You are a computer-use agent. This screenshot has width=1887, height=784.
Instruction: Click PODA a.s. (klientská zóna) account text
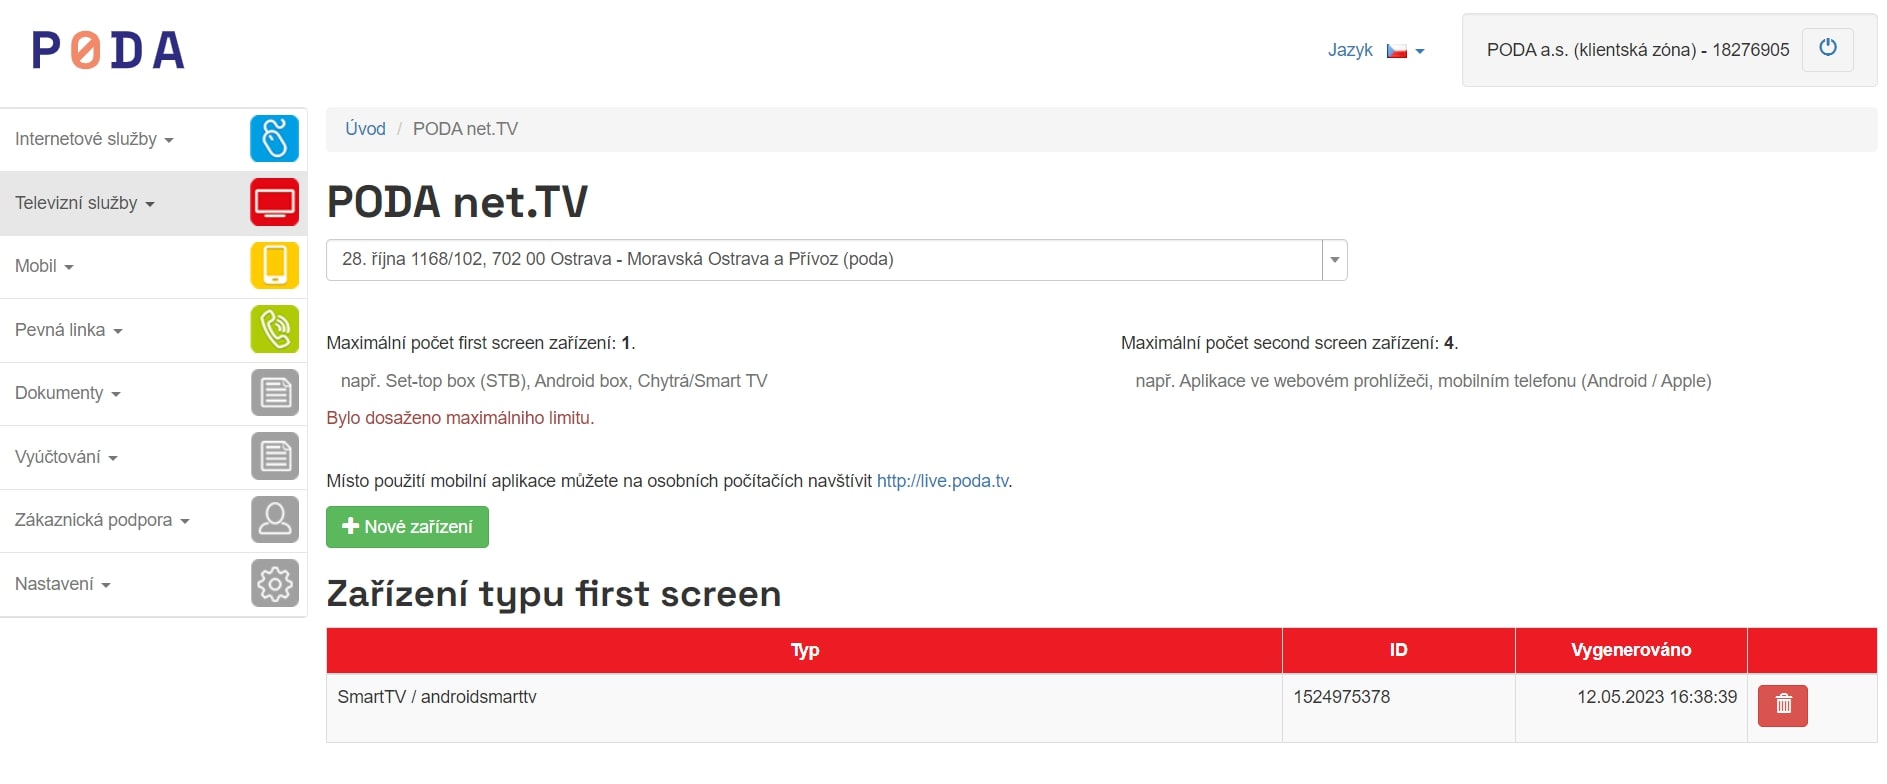point(1638,50)
